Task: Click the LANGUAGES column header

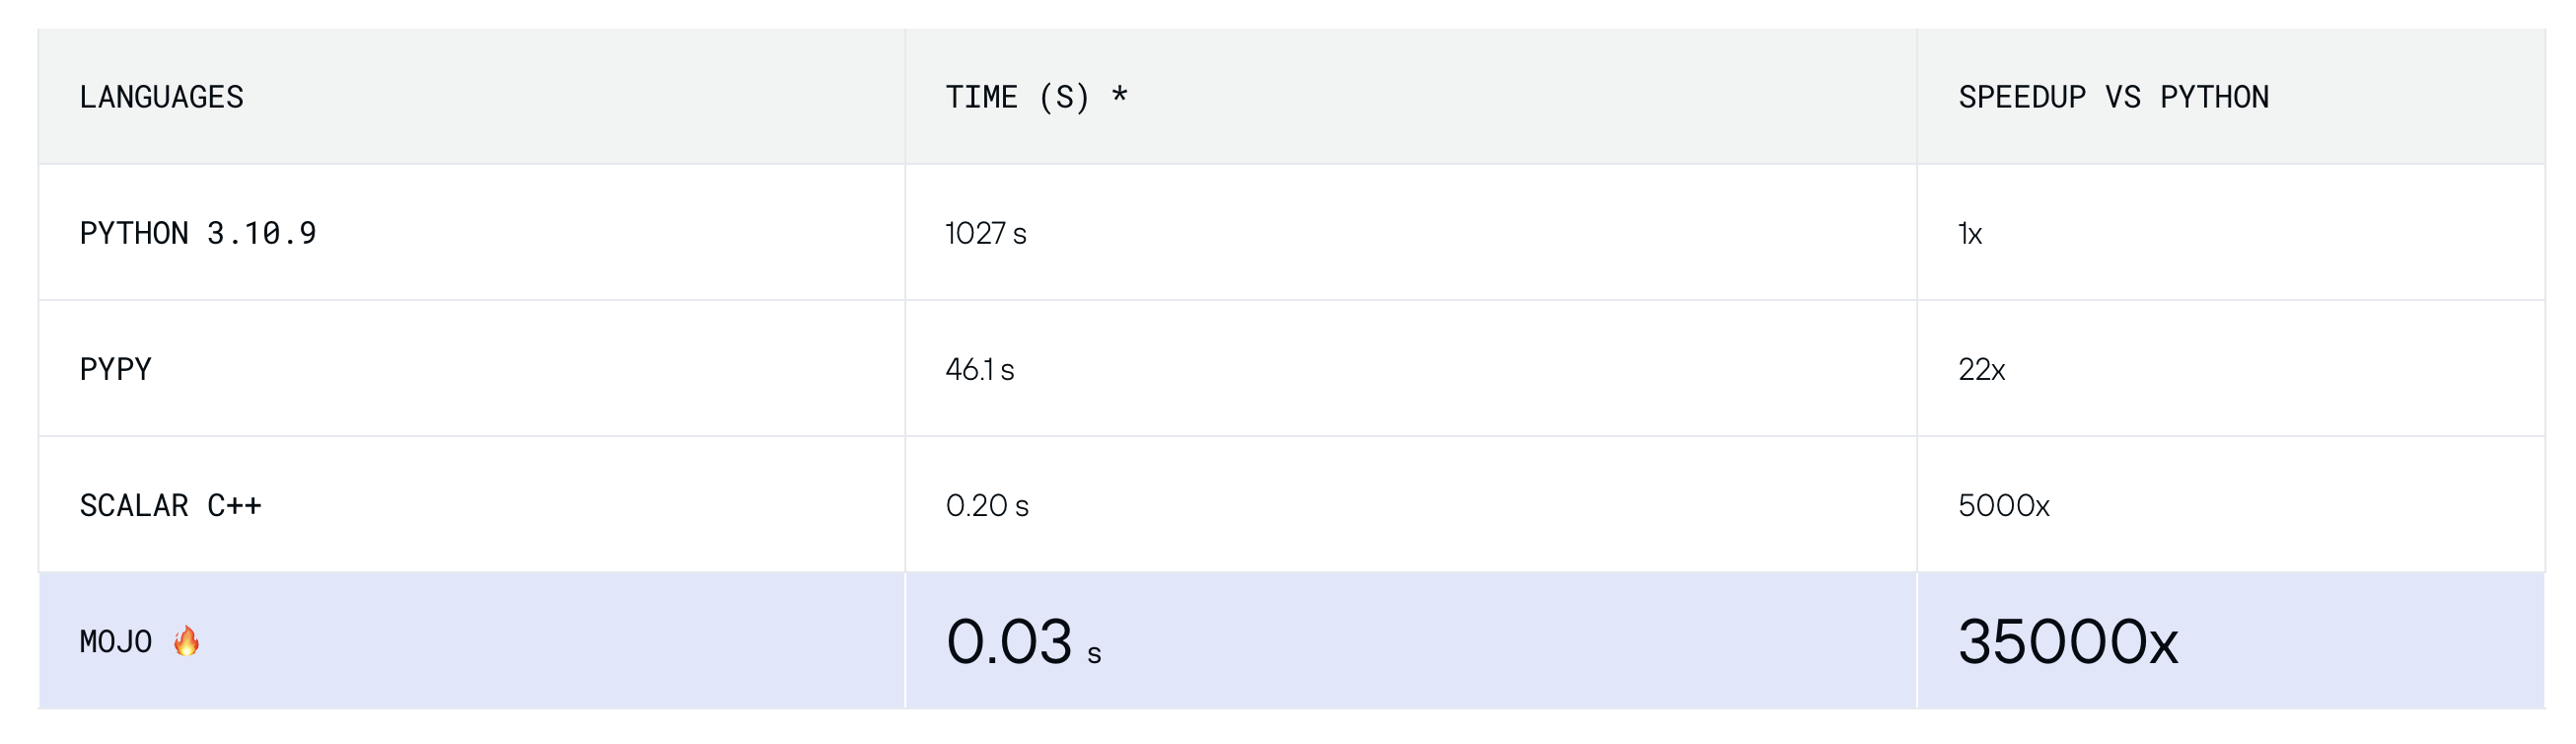Action: coord(161,97)
